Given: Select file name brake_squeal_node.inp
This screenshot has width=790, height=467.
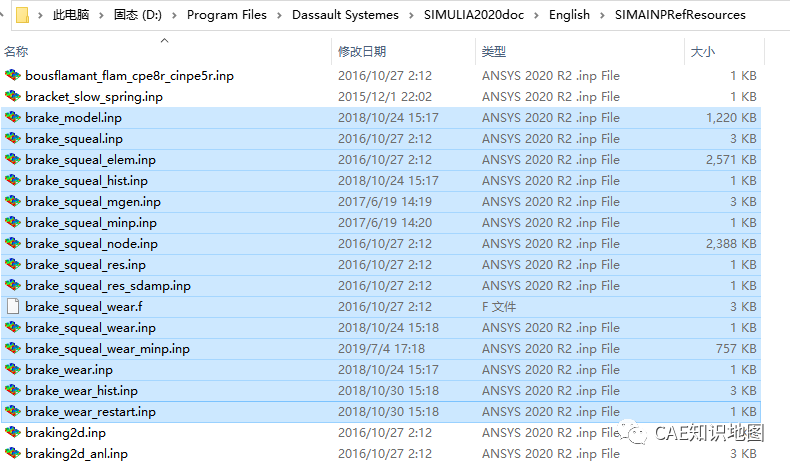Looking at the screenshot, I should coord(92,244).
